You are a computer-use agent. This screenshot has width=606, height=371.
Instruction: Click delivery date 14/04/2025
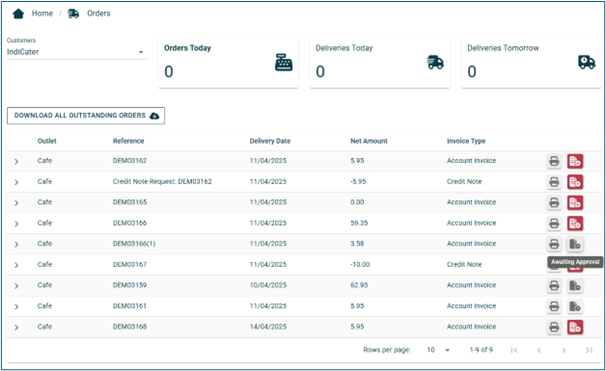click(268, 327)
